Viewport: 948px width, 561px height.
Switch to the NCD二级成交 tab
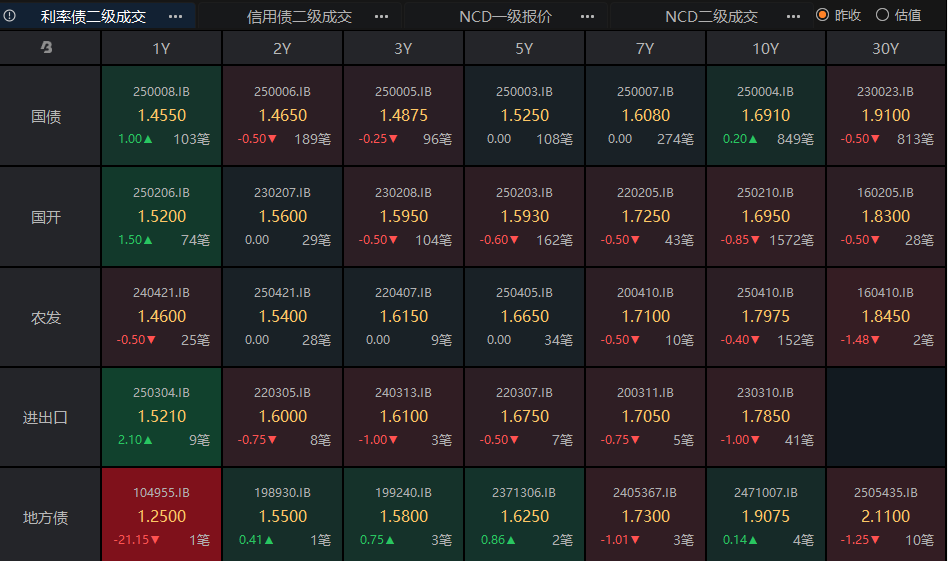point(712,16)
